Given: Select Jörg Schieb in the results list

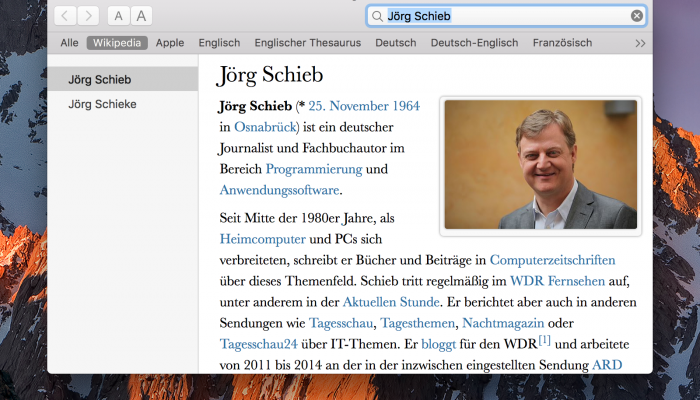Looking at the screenshot, I should point(123,79).
